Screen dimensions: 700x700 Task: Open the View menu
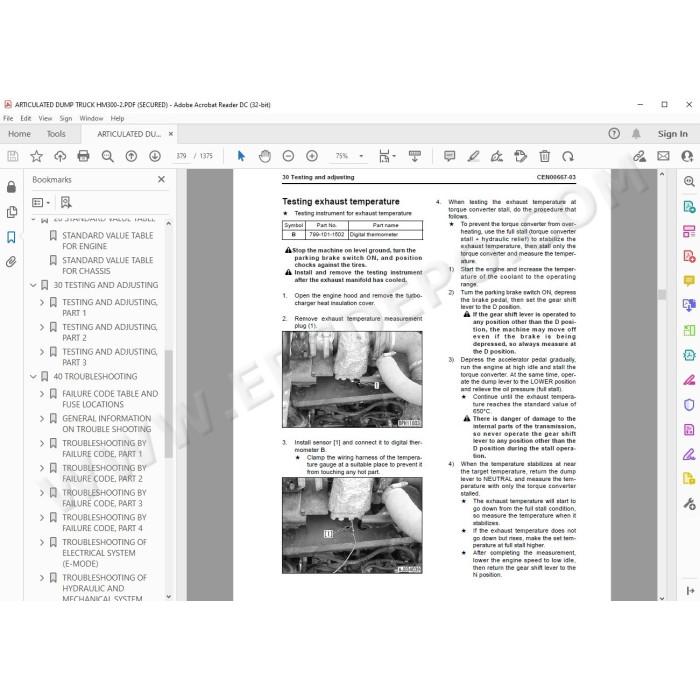[x=45, y=118]
